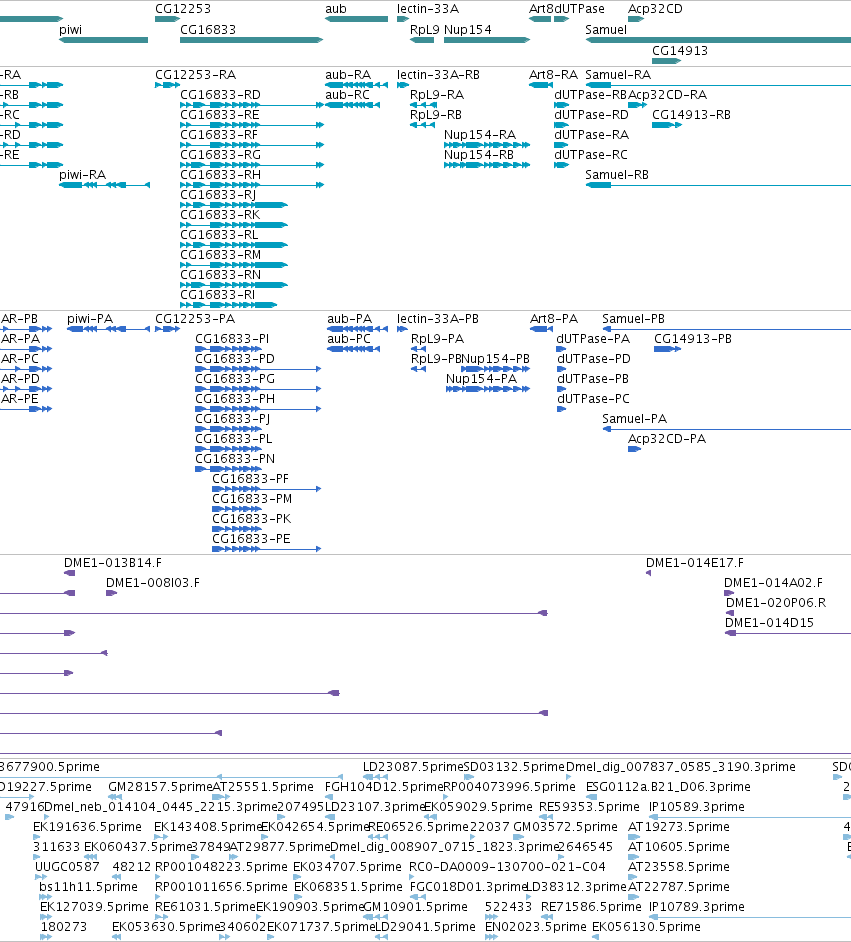Click transcript CG16833-RE label
Image resolution: width=851 pixels, height=942 pixels.
point(220,114)
